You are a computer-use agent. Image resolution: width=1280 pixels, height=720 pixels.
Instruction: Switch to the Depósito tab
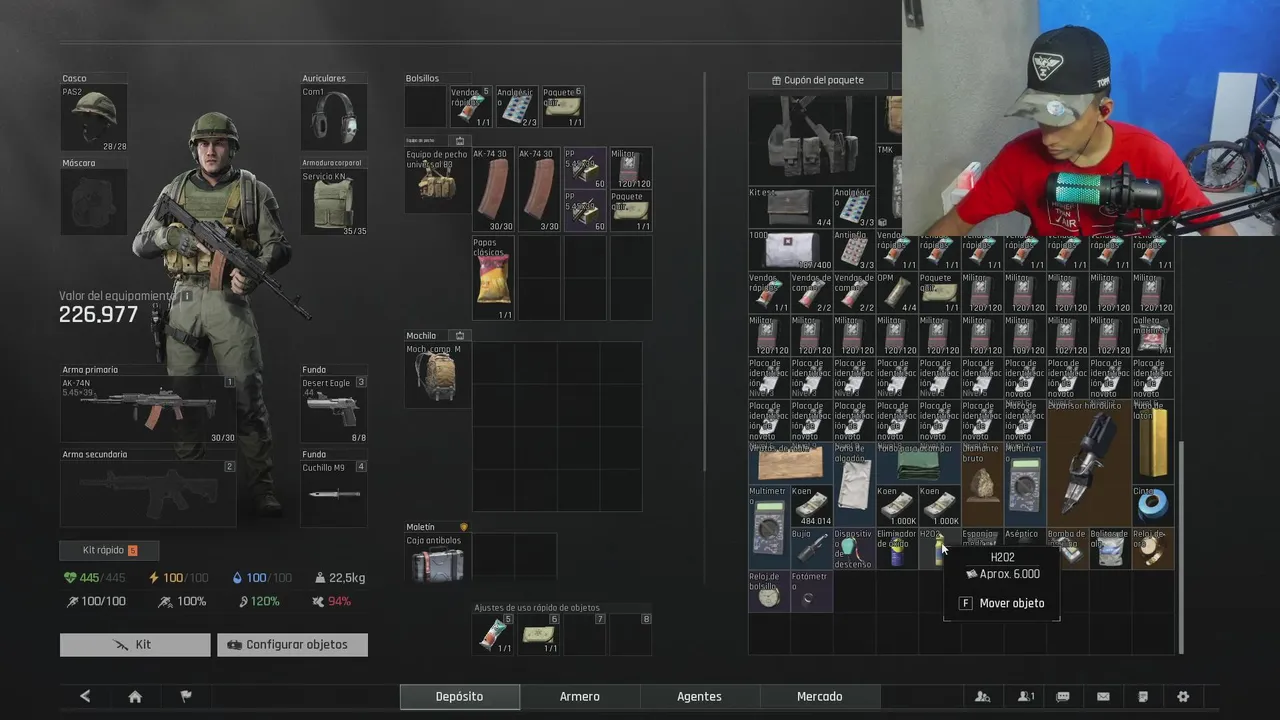click(460, 697)
